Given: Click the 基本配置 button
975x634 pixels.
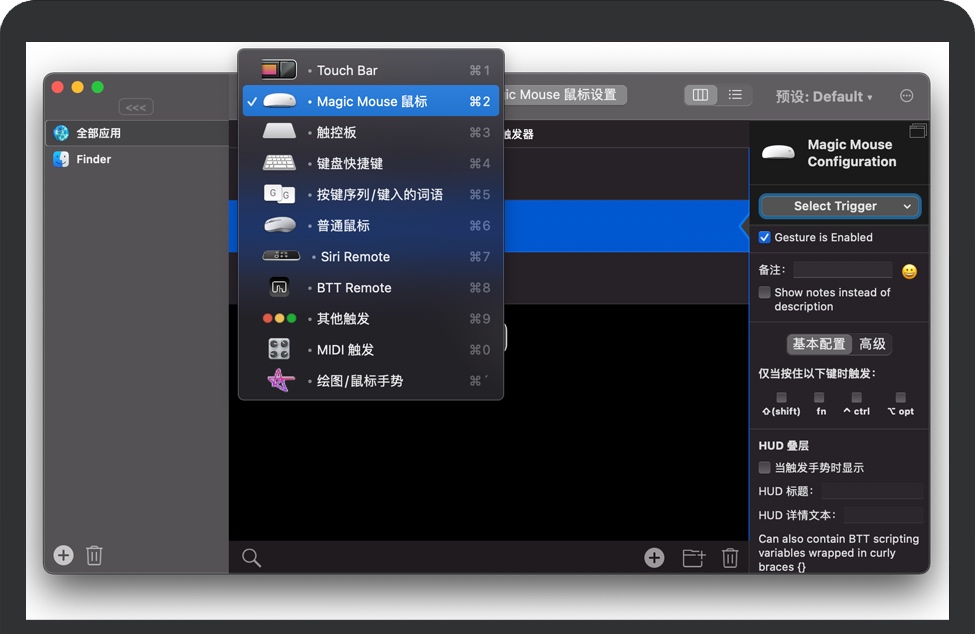Looking at the screenshot, I should pyautogui.click(x=820, y=343).
